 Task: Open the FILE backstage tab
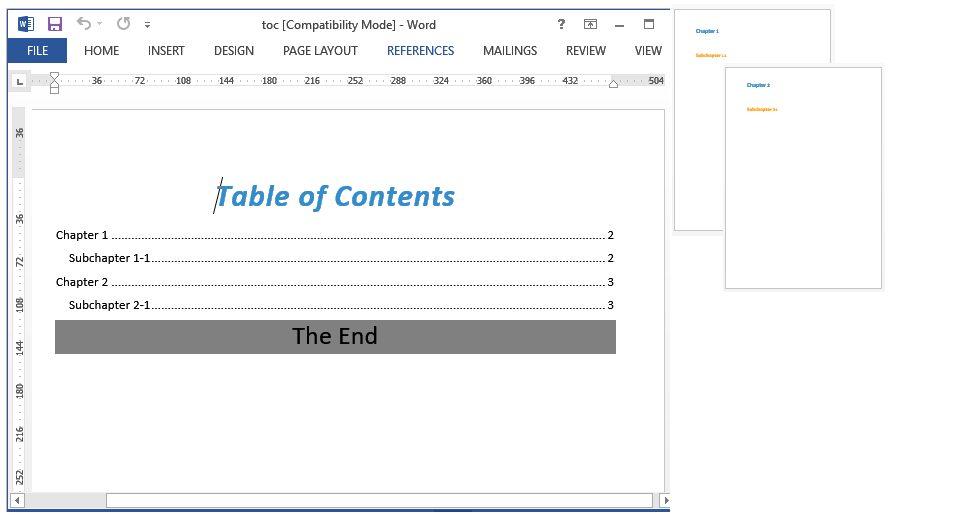point(37,50)
